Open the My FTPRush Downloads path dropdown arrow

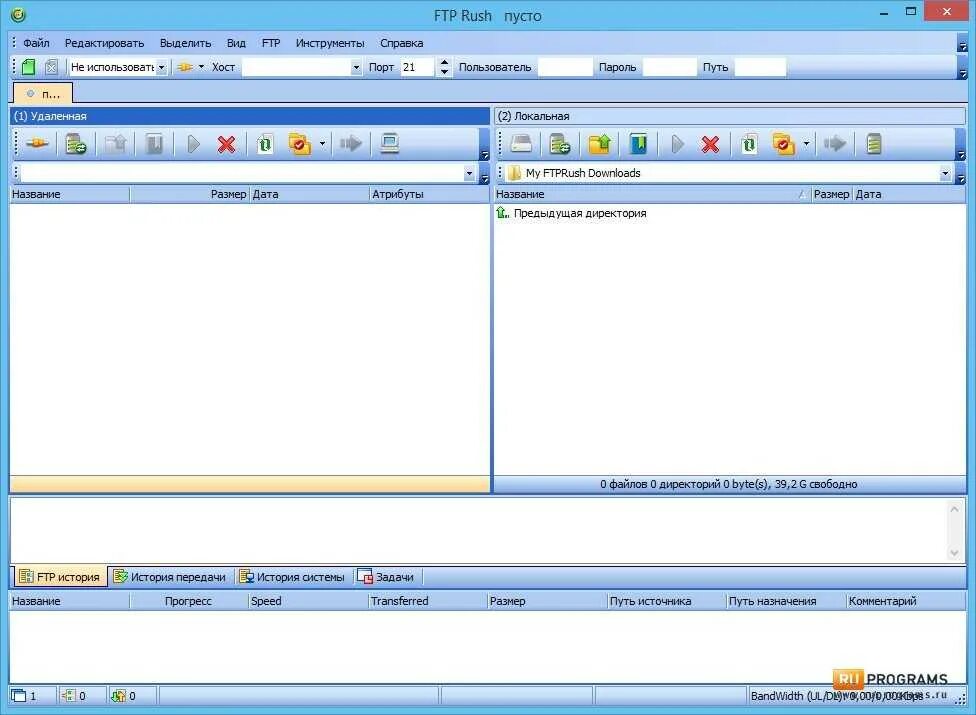click(946, 174)
